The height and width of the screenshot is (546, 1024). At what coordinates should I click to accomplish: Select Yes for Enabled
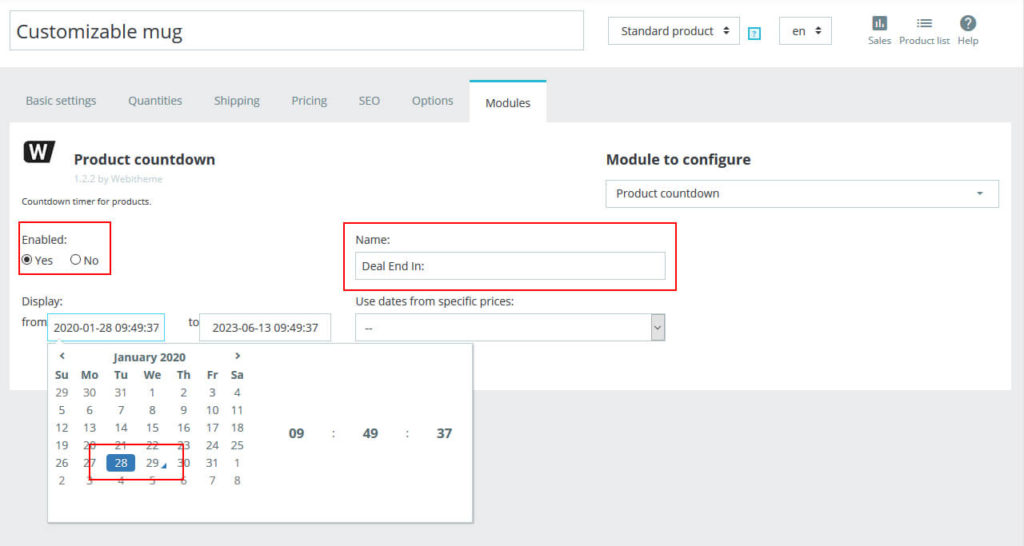point(28,260)
